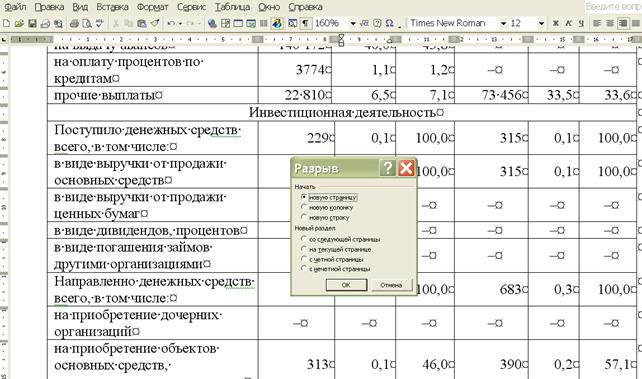
Task: Click the ruler tab type selector
Action: point(4,40)
